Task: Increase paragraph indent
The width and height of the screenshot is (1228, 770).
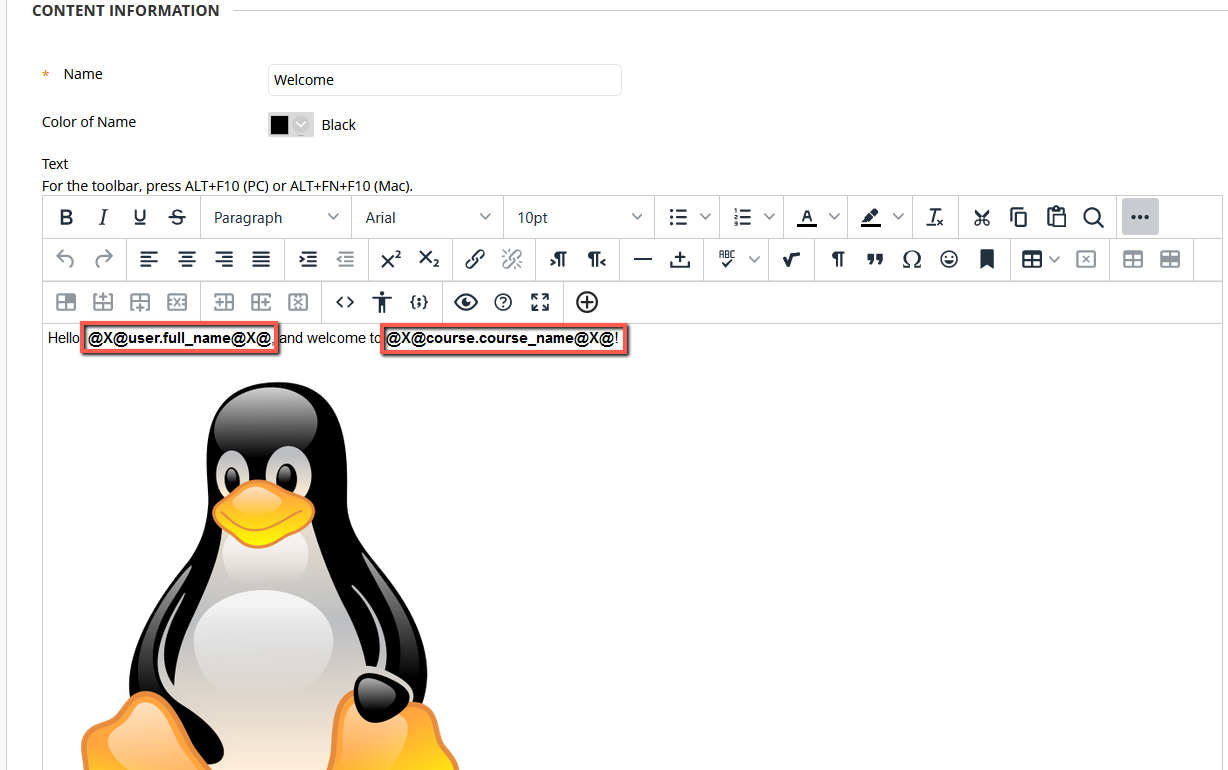Action: pyautogui.click(x=308, y=259)
